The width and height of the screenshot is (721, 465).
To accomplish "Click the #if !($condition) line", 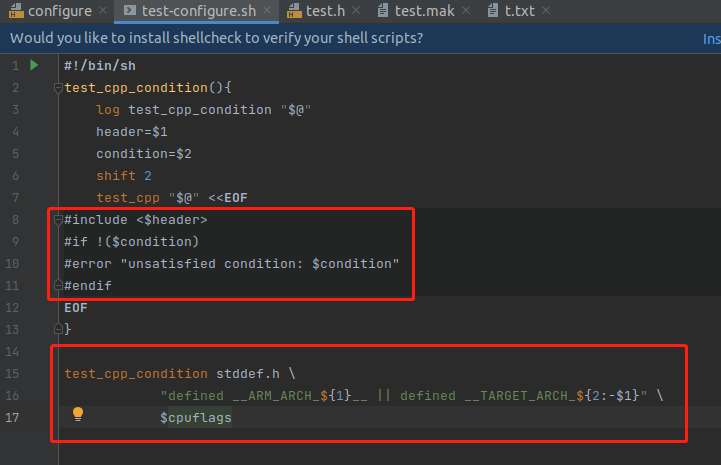I will click(132, 242).
